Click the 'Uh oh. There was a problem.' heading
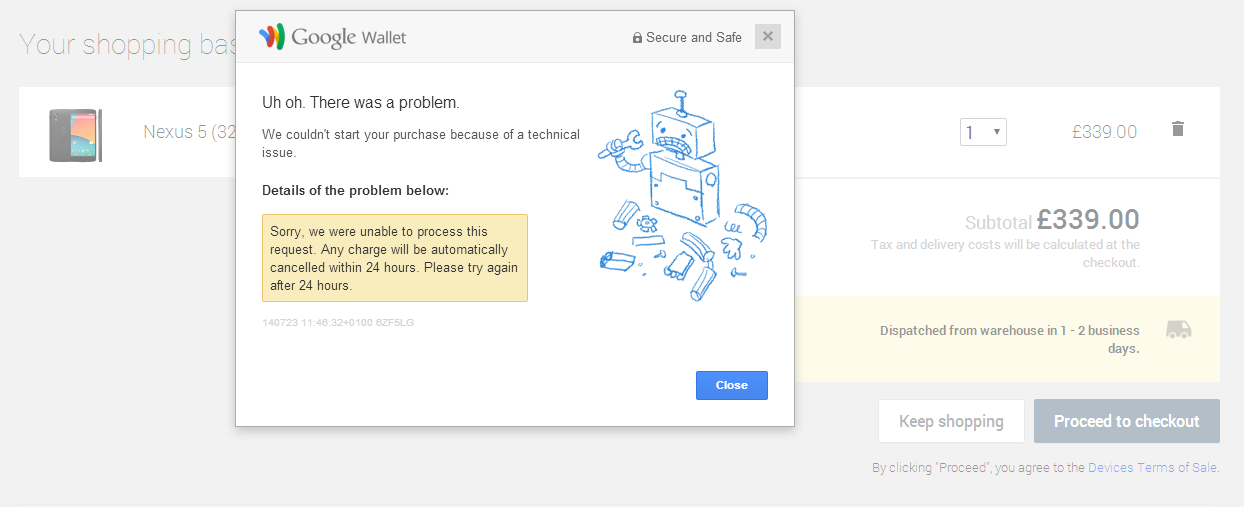Image resolution: width=1244 pixels, height=507 pixels. tap(360, 102)
